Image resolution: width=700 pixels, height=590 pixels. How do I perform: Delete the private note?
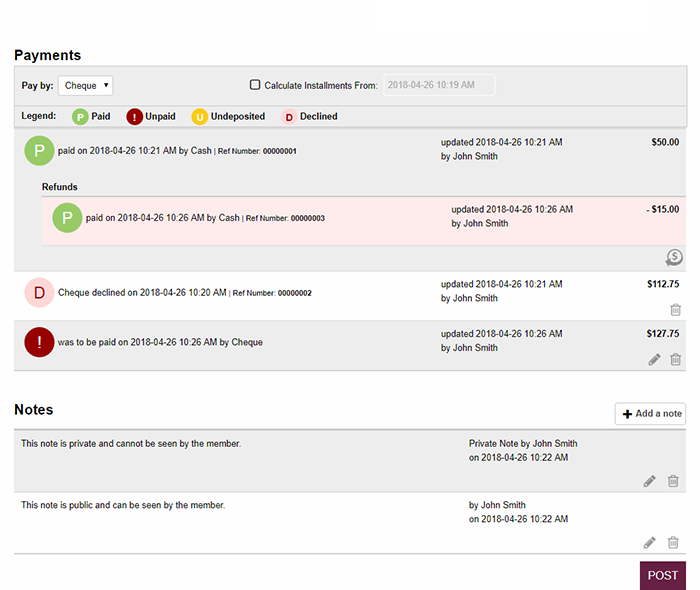pos(673,481)
